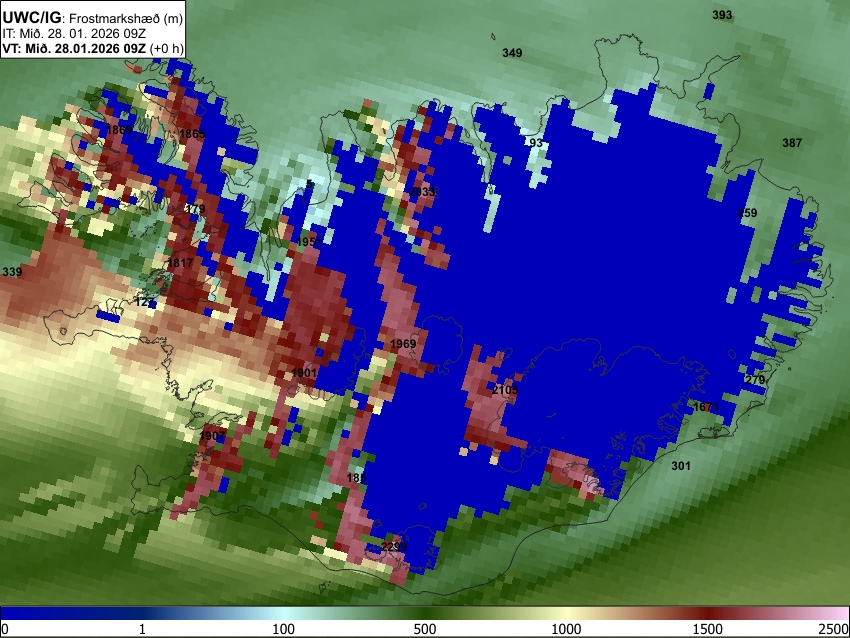Image resolution: width=850 pixels, height=638 pixels.
Task: Click the map value 185
Action: pyautogui.click(x=356, y=478)
